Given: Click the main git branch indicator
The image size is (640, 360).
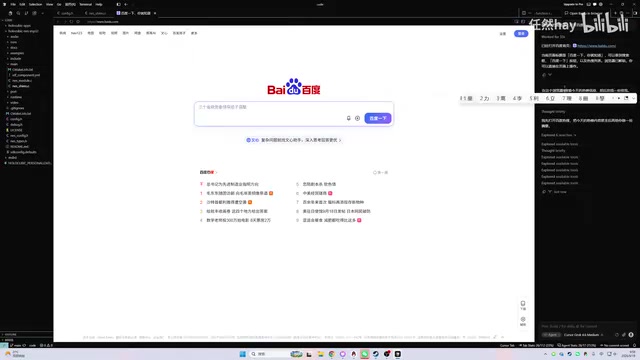Looking at the screenshot, I should click(x=16, y=345).
